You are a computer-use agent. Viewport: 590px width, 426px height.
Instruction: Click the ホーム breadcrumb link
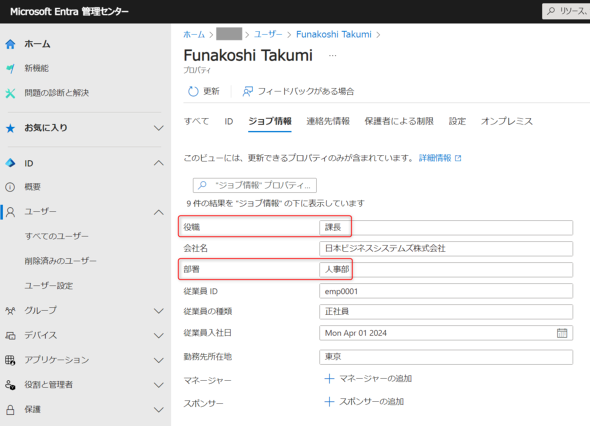click(194, 35)
